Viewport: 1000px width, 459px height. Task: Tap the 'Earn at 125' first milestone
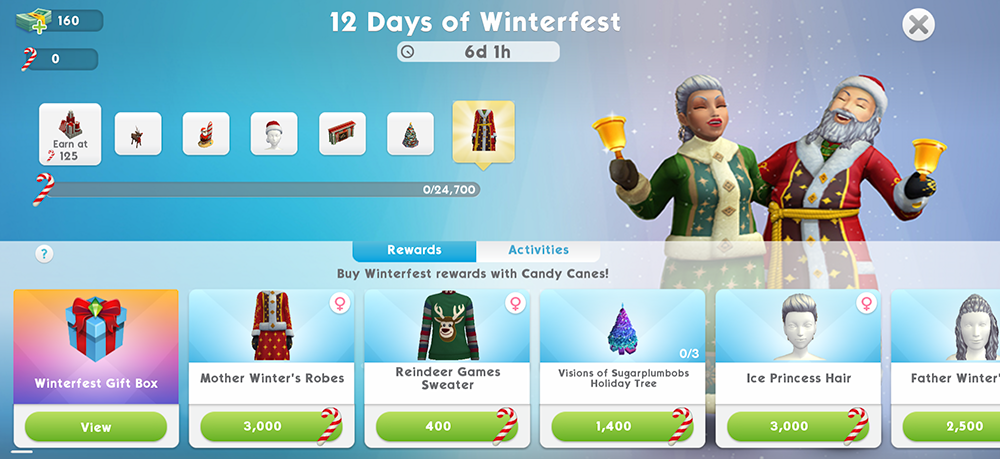pos(70,134)
